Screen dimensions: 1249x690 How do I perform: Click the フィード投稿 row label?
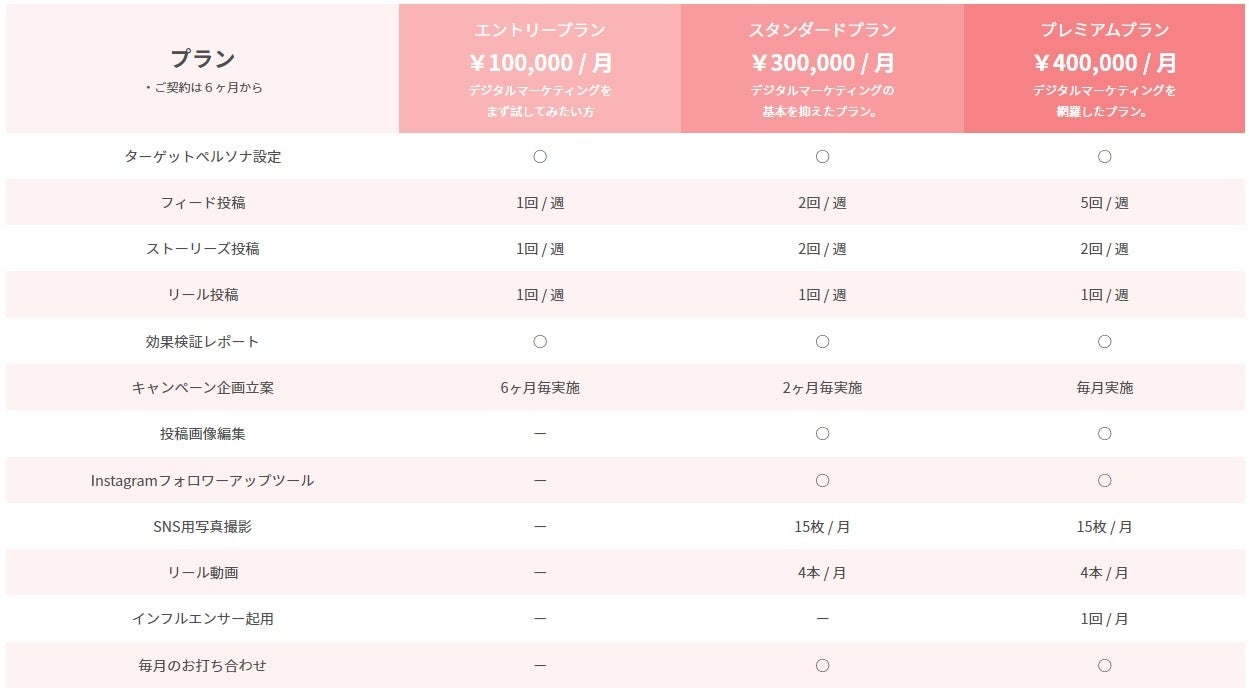click(202, 203)
